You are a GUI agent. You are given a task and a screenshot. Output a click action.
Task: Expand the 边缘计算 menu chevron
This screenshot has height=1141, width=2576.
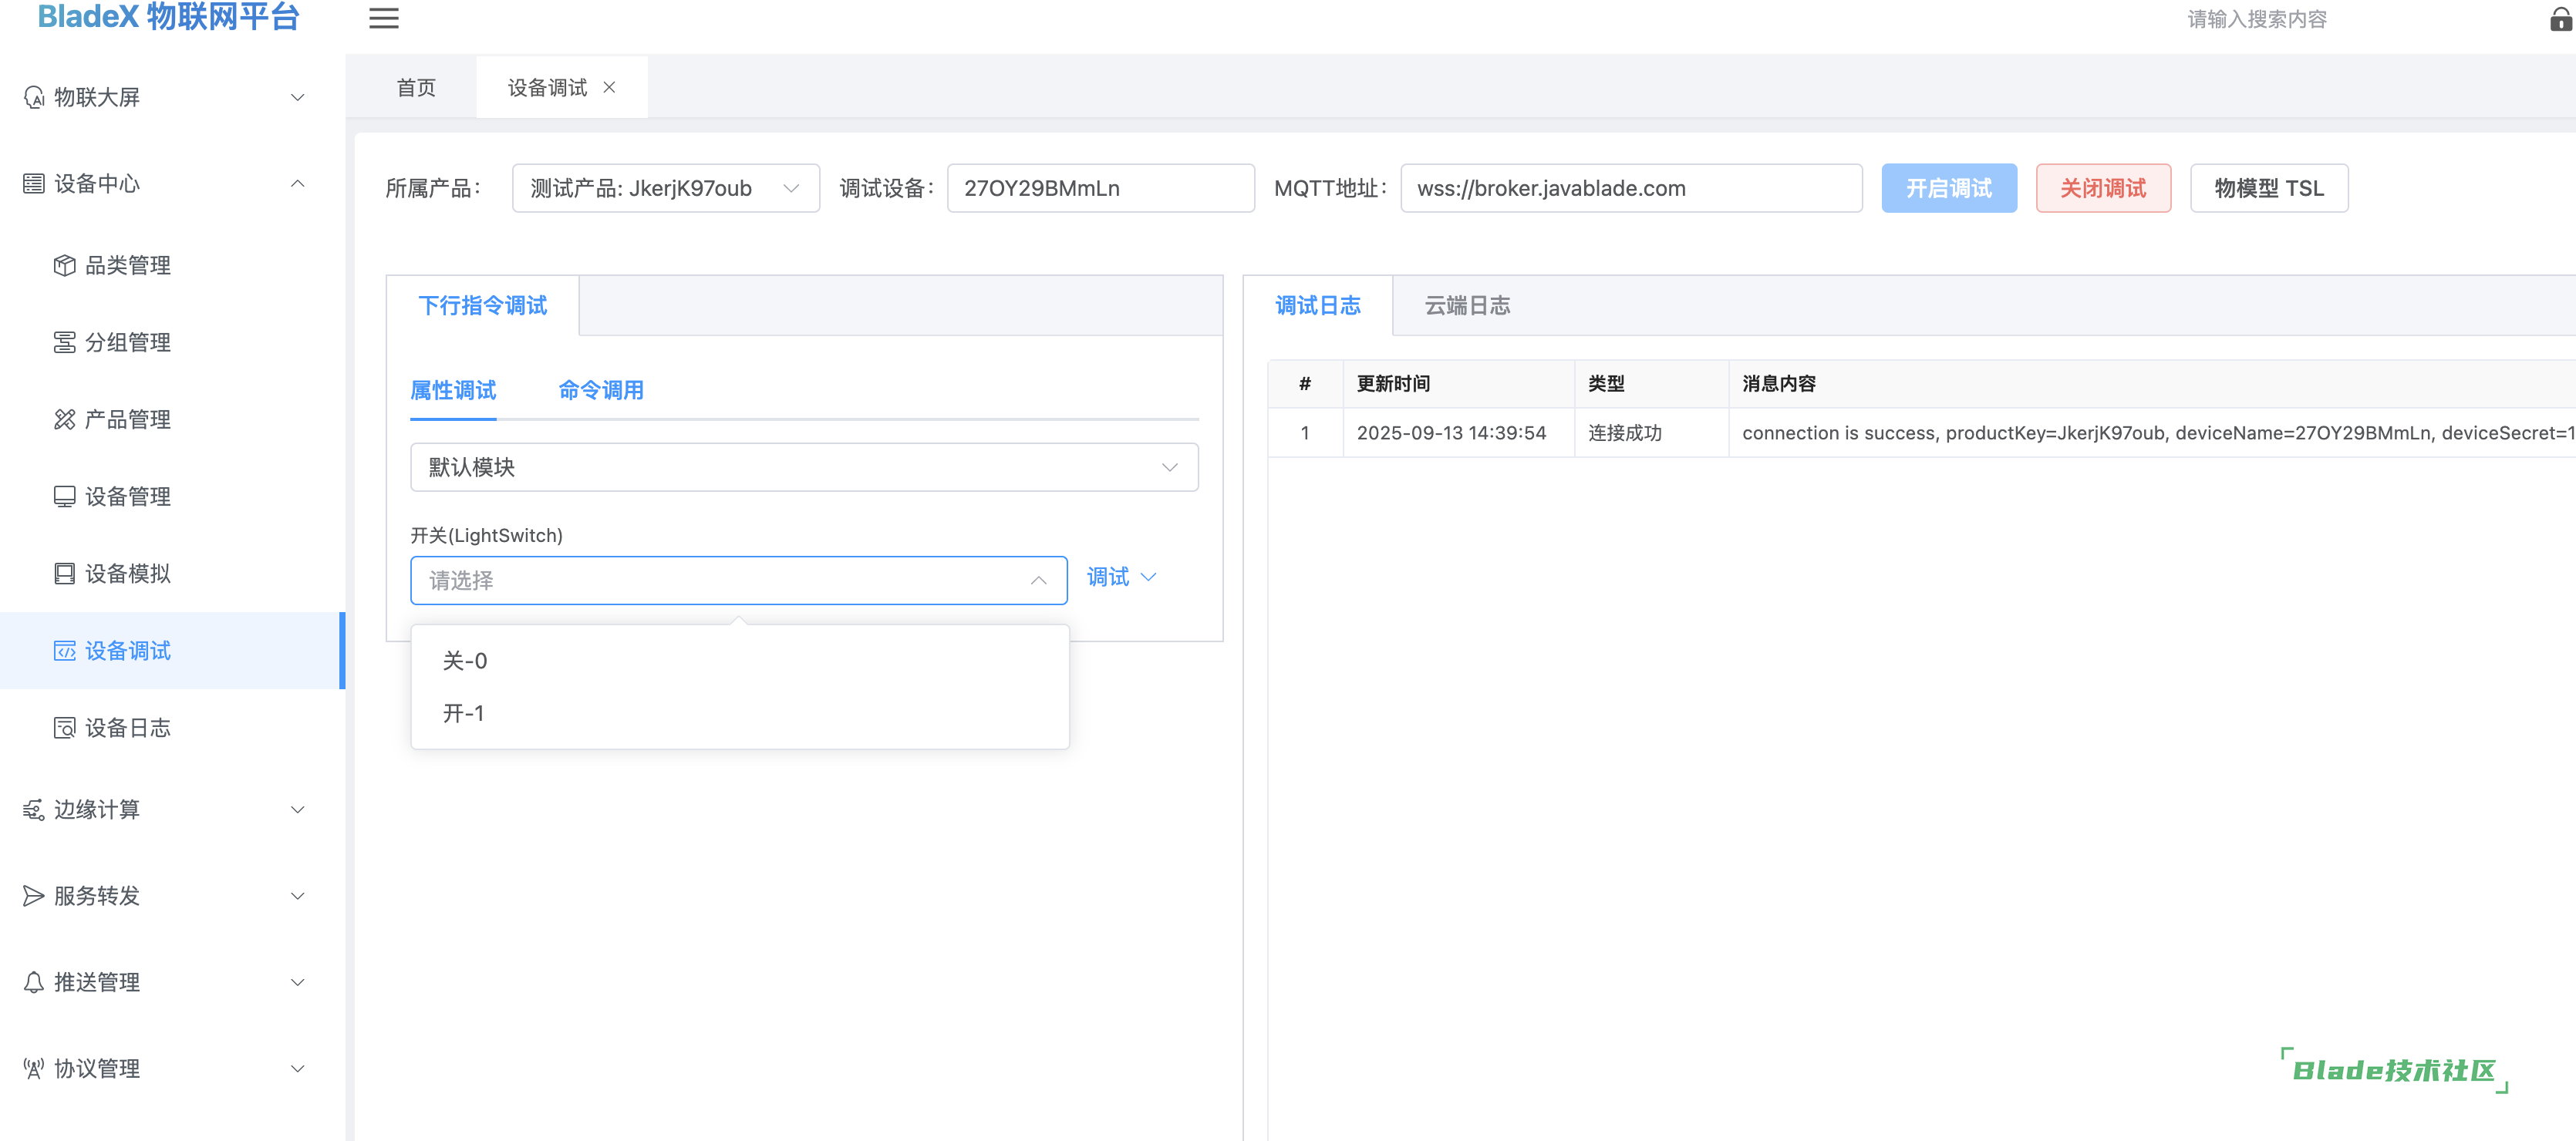point(297,810)
